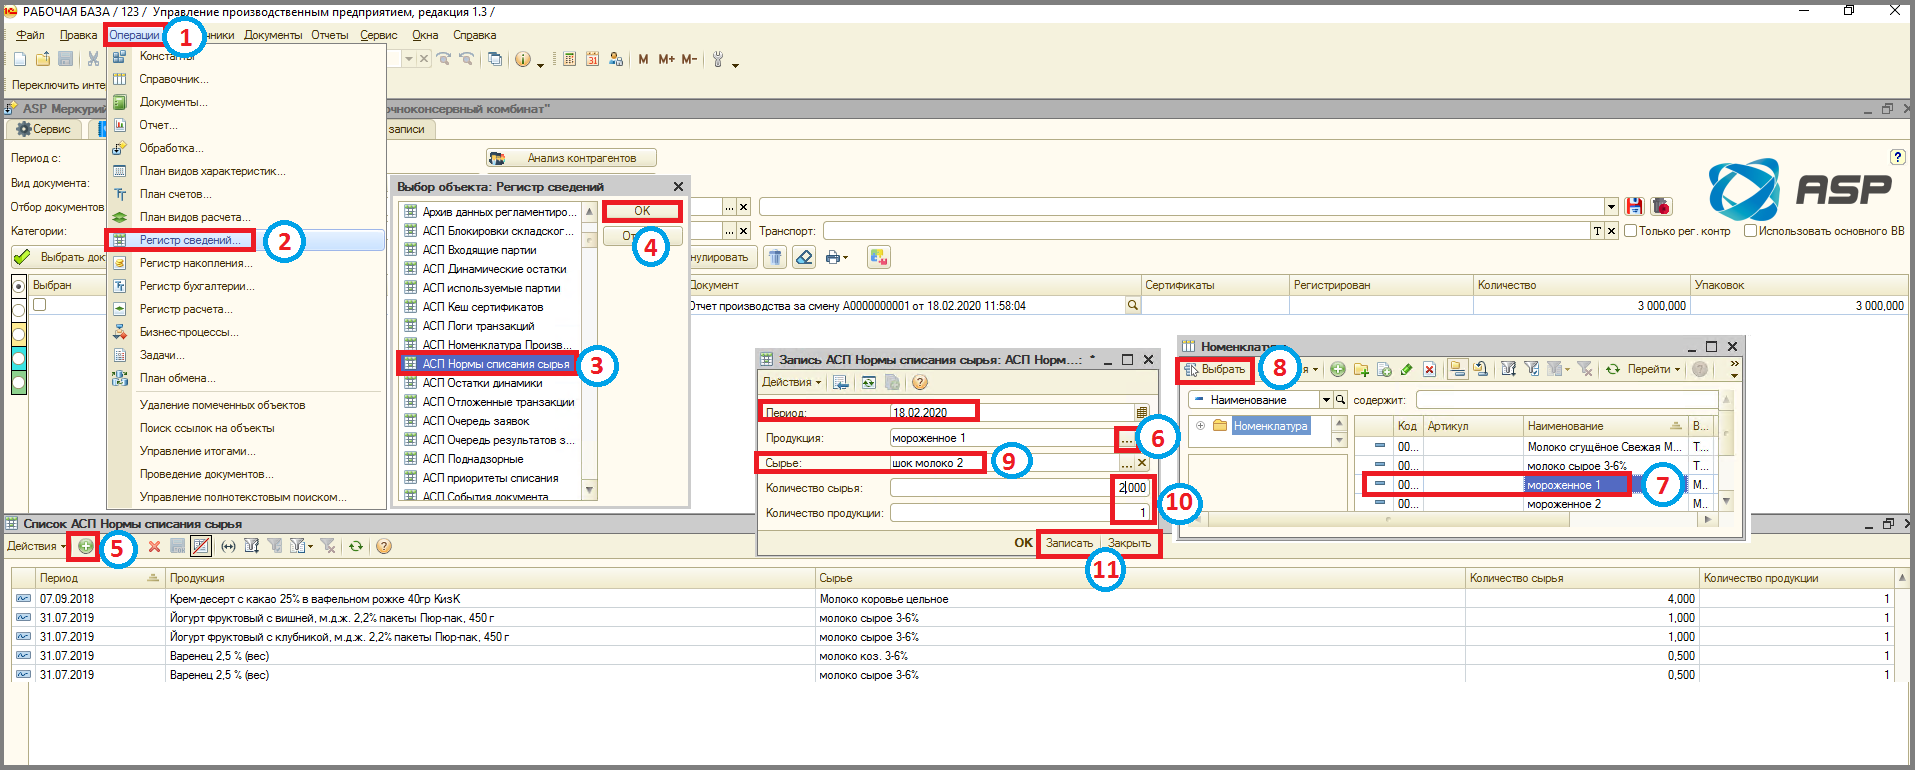This screenshot has height=770, width=1915.
Task: Click the eraser icon in ASP Меркурий toolbar
Action: (x=804, y=257)
